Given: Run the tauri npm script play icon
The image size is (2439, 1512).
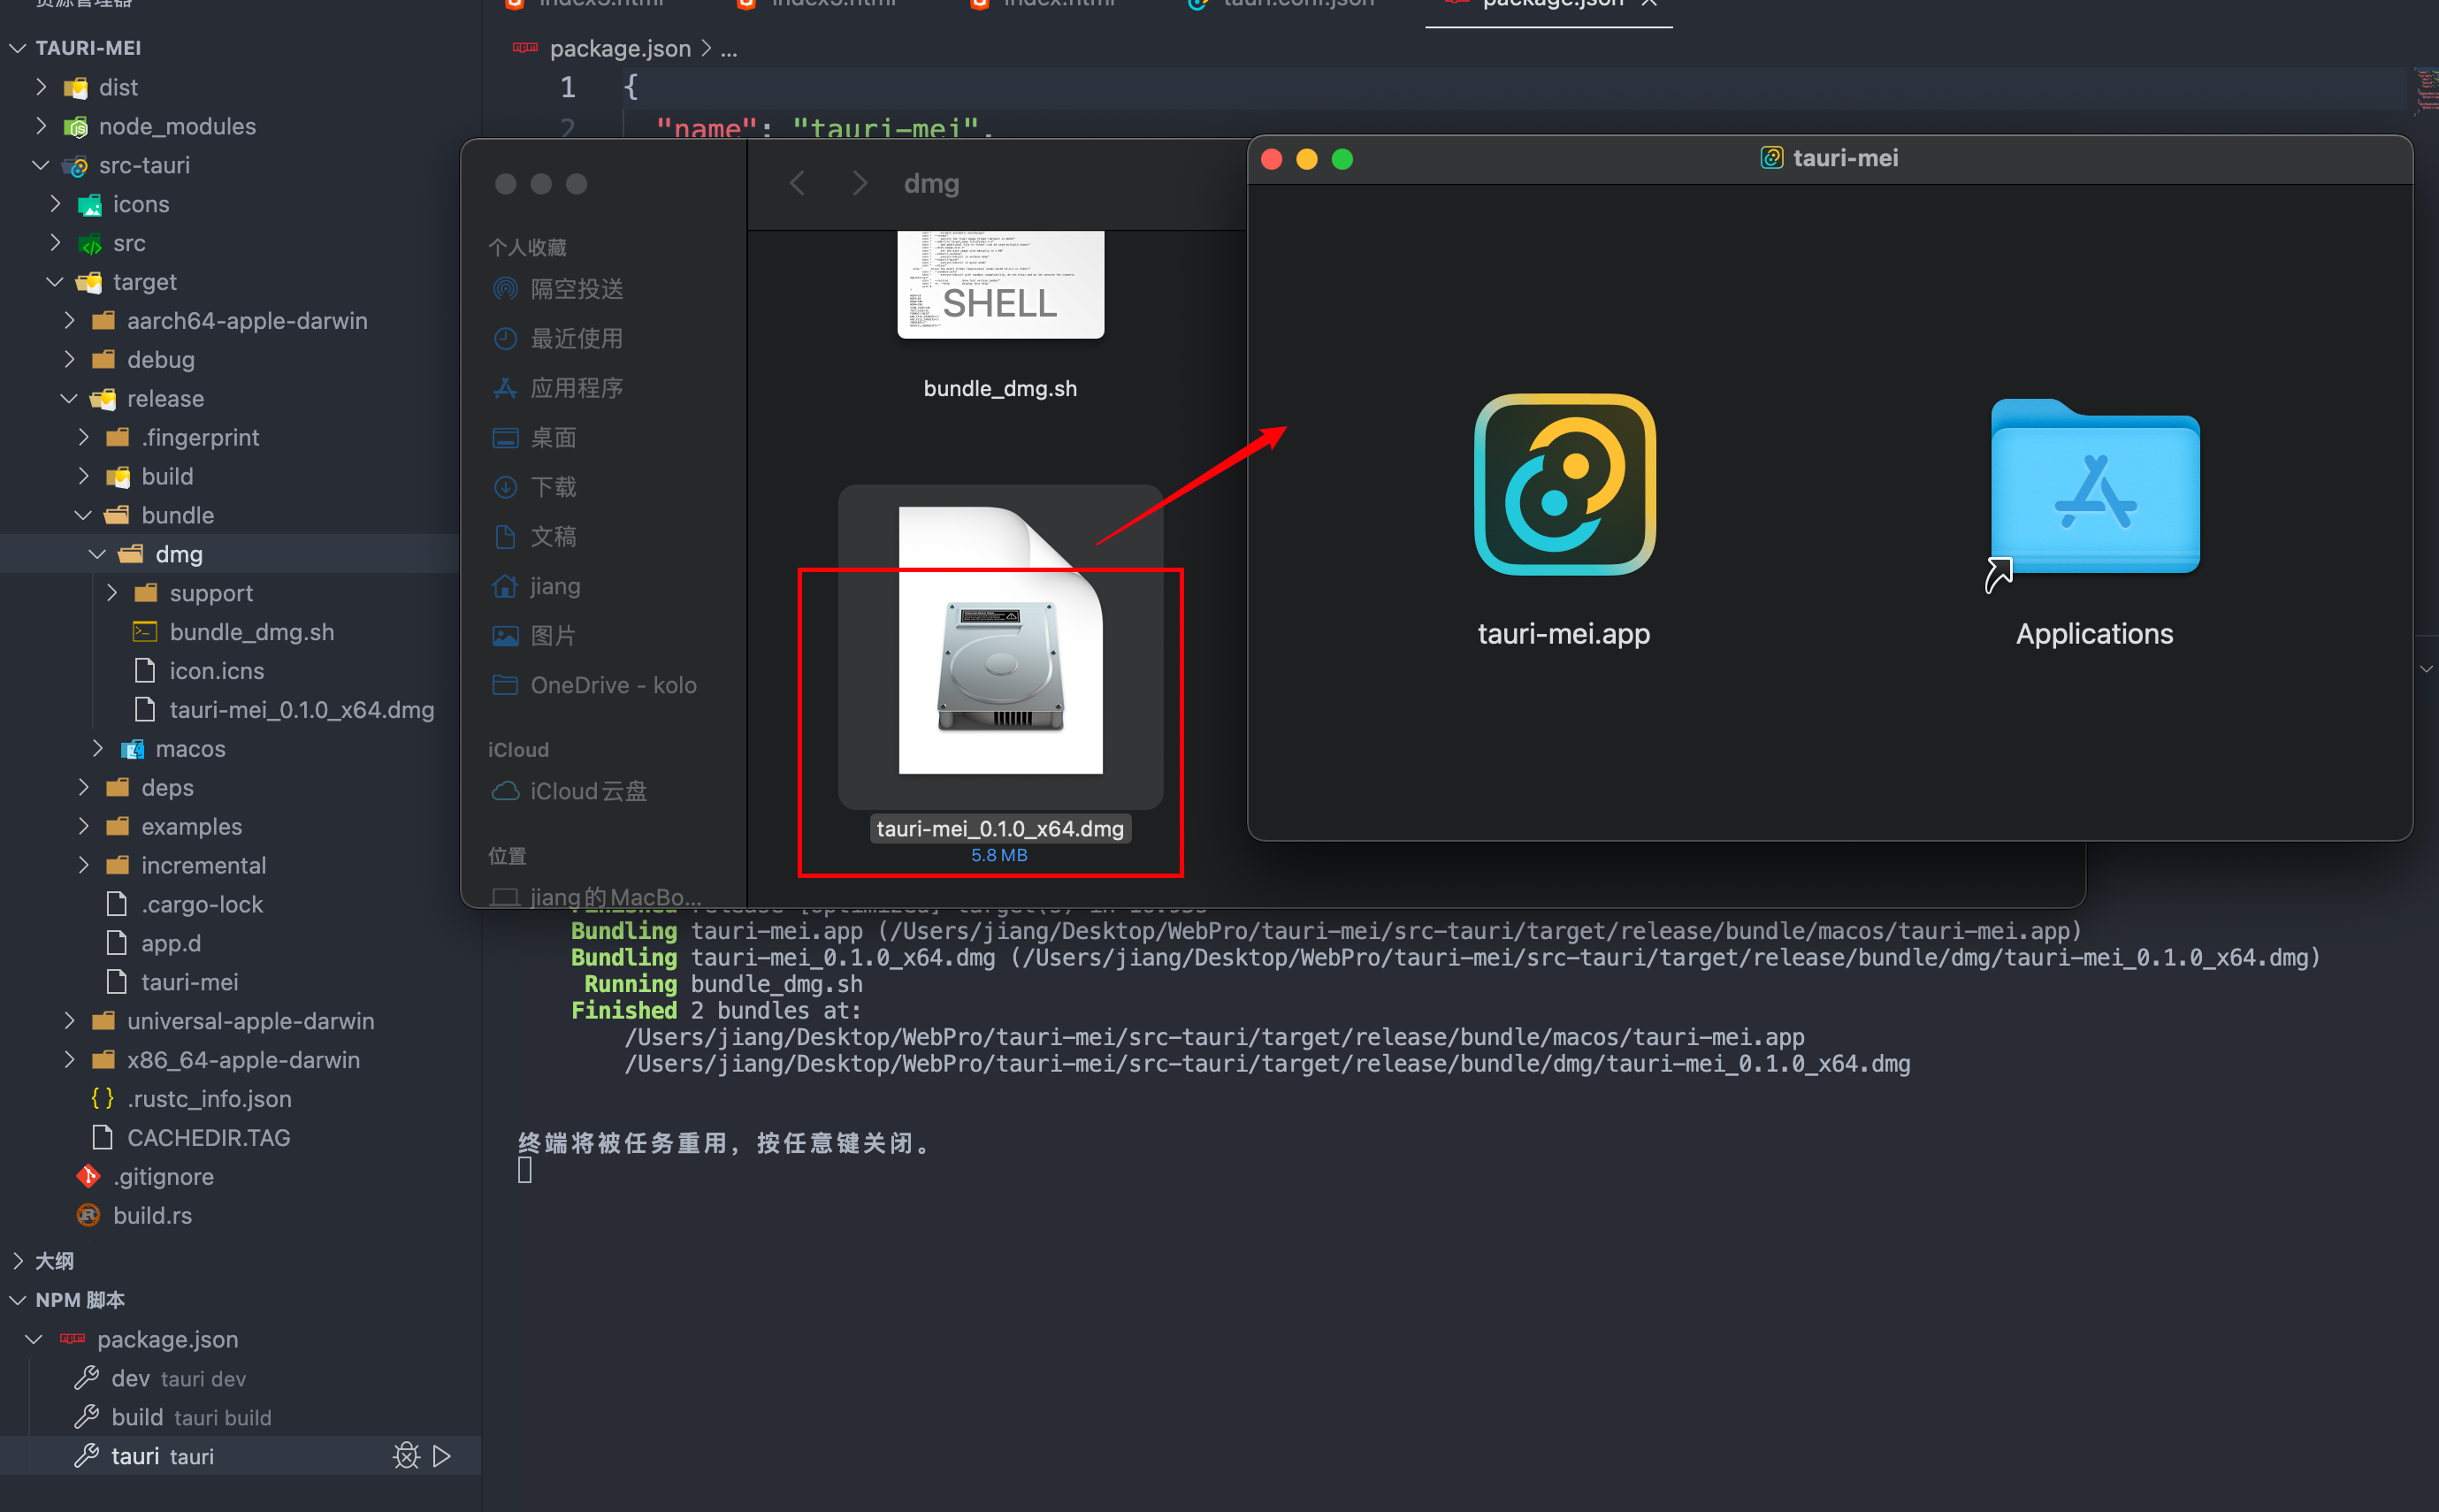Looking at the screenshot, I should tap(442, 1455).
